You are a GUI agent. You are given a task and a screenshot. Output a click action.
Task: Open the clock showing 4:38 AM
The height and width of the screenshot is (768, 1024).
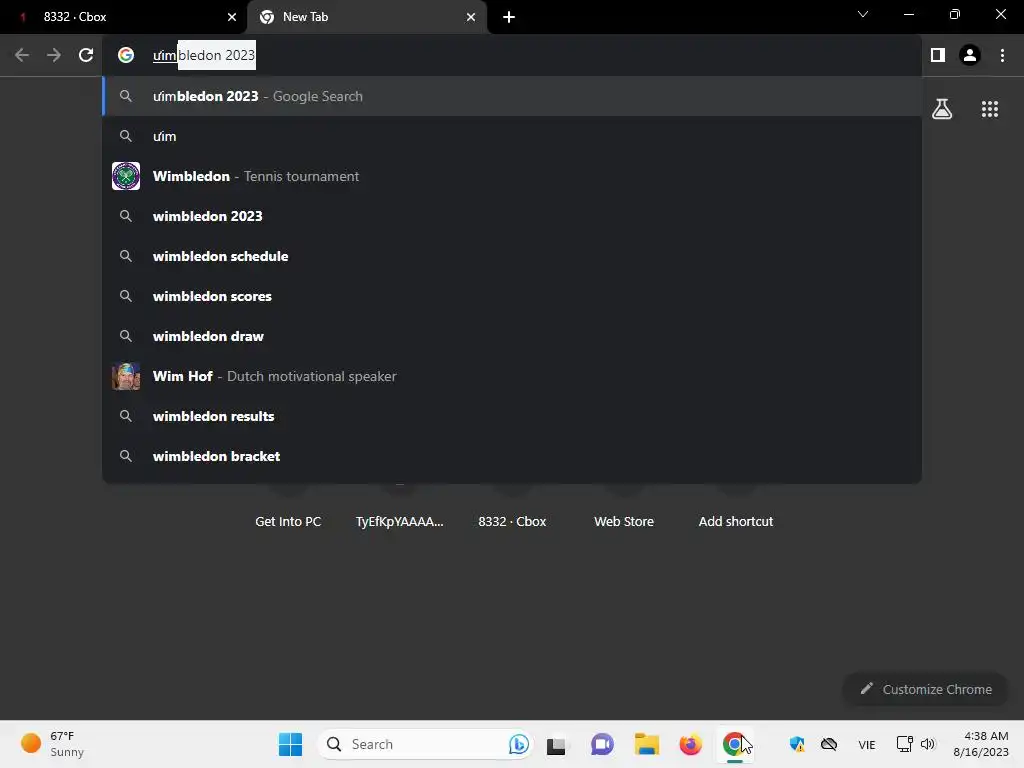coord(981,744)
